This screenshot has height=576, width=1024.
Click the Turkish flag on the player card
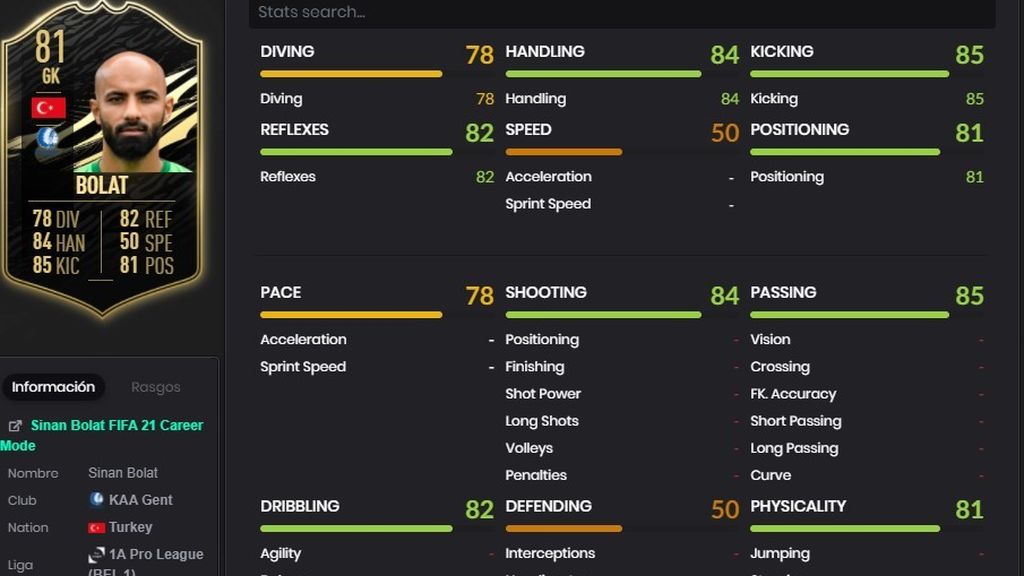click(48, 108)
